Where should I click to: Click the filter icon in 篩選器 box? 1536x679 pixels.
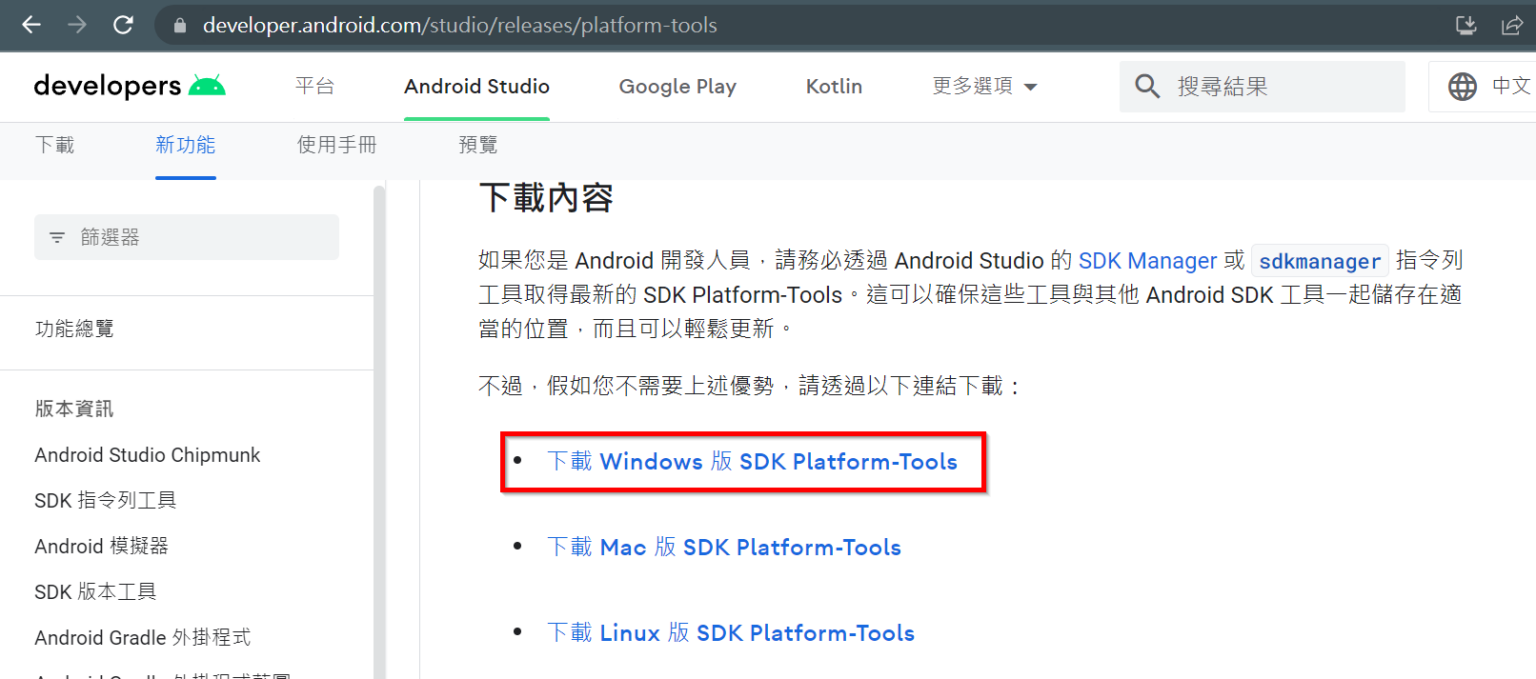click(57, 236)
